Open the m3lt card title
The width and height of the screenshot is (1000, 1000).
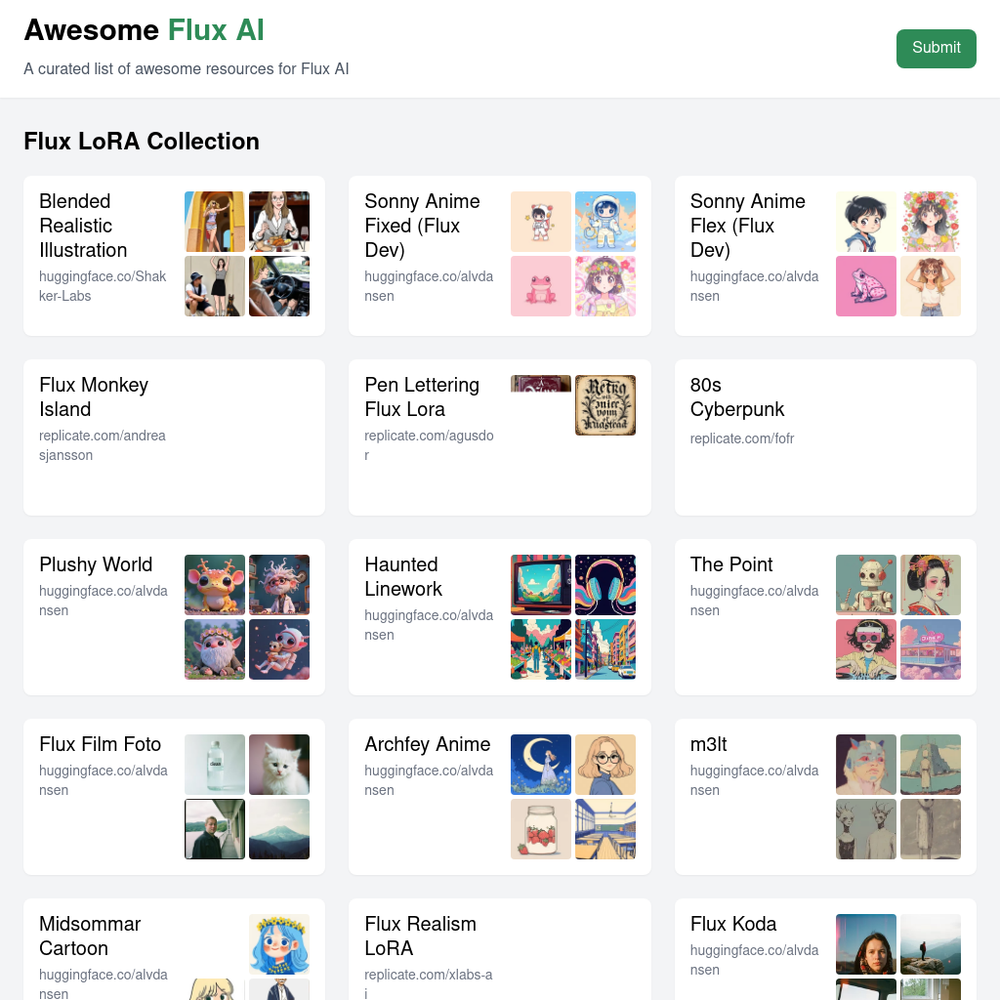point(708,744)
